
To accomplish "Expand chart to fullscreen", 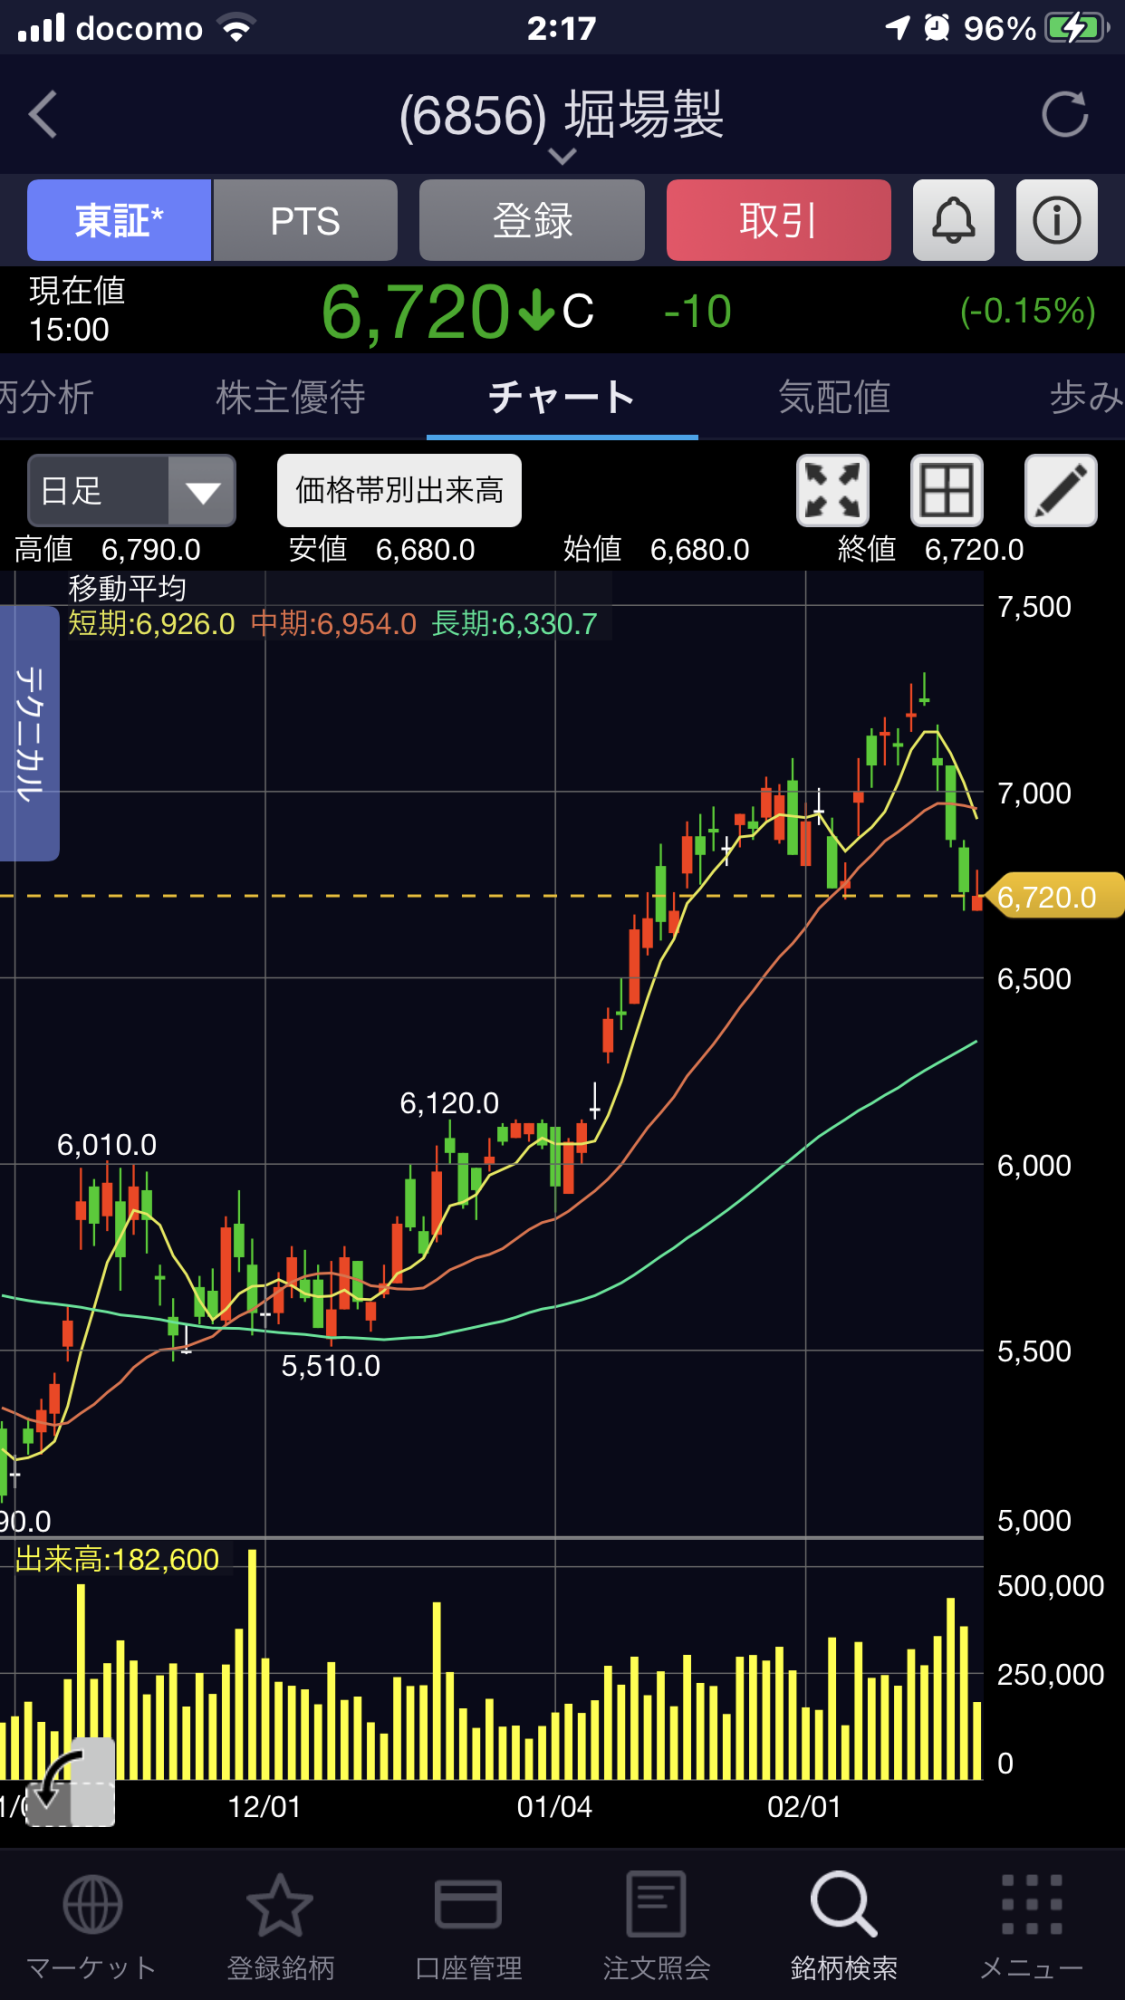I will (x=832, y=490).
